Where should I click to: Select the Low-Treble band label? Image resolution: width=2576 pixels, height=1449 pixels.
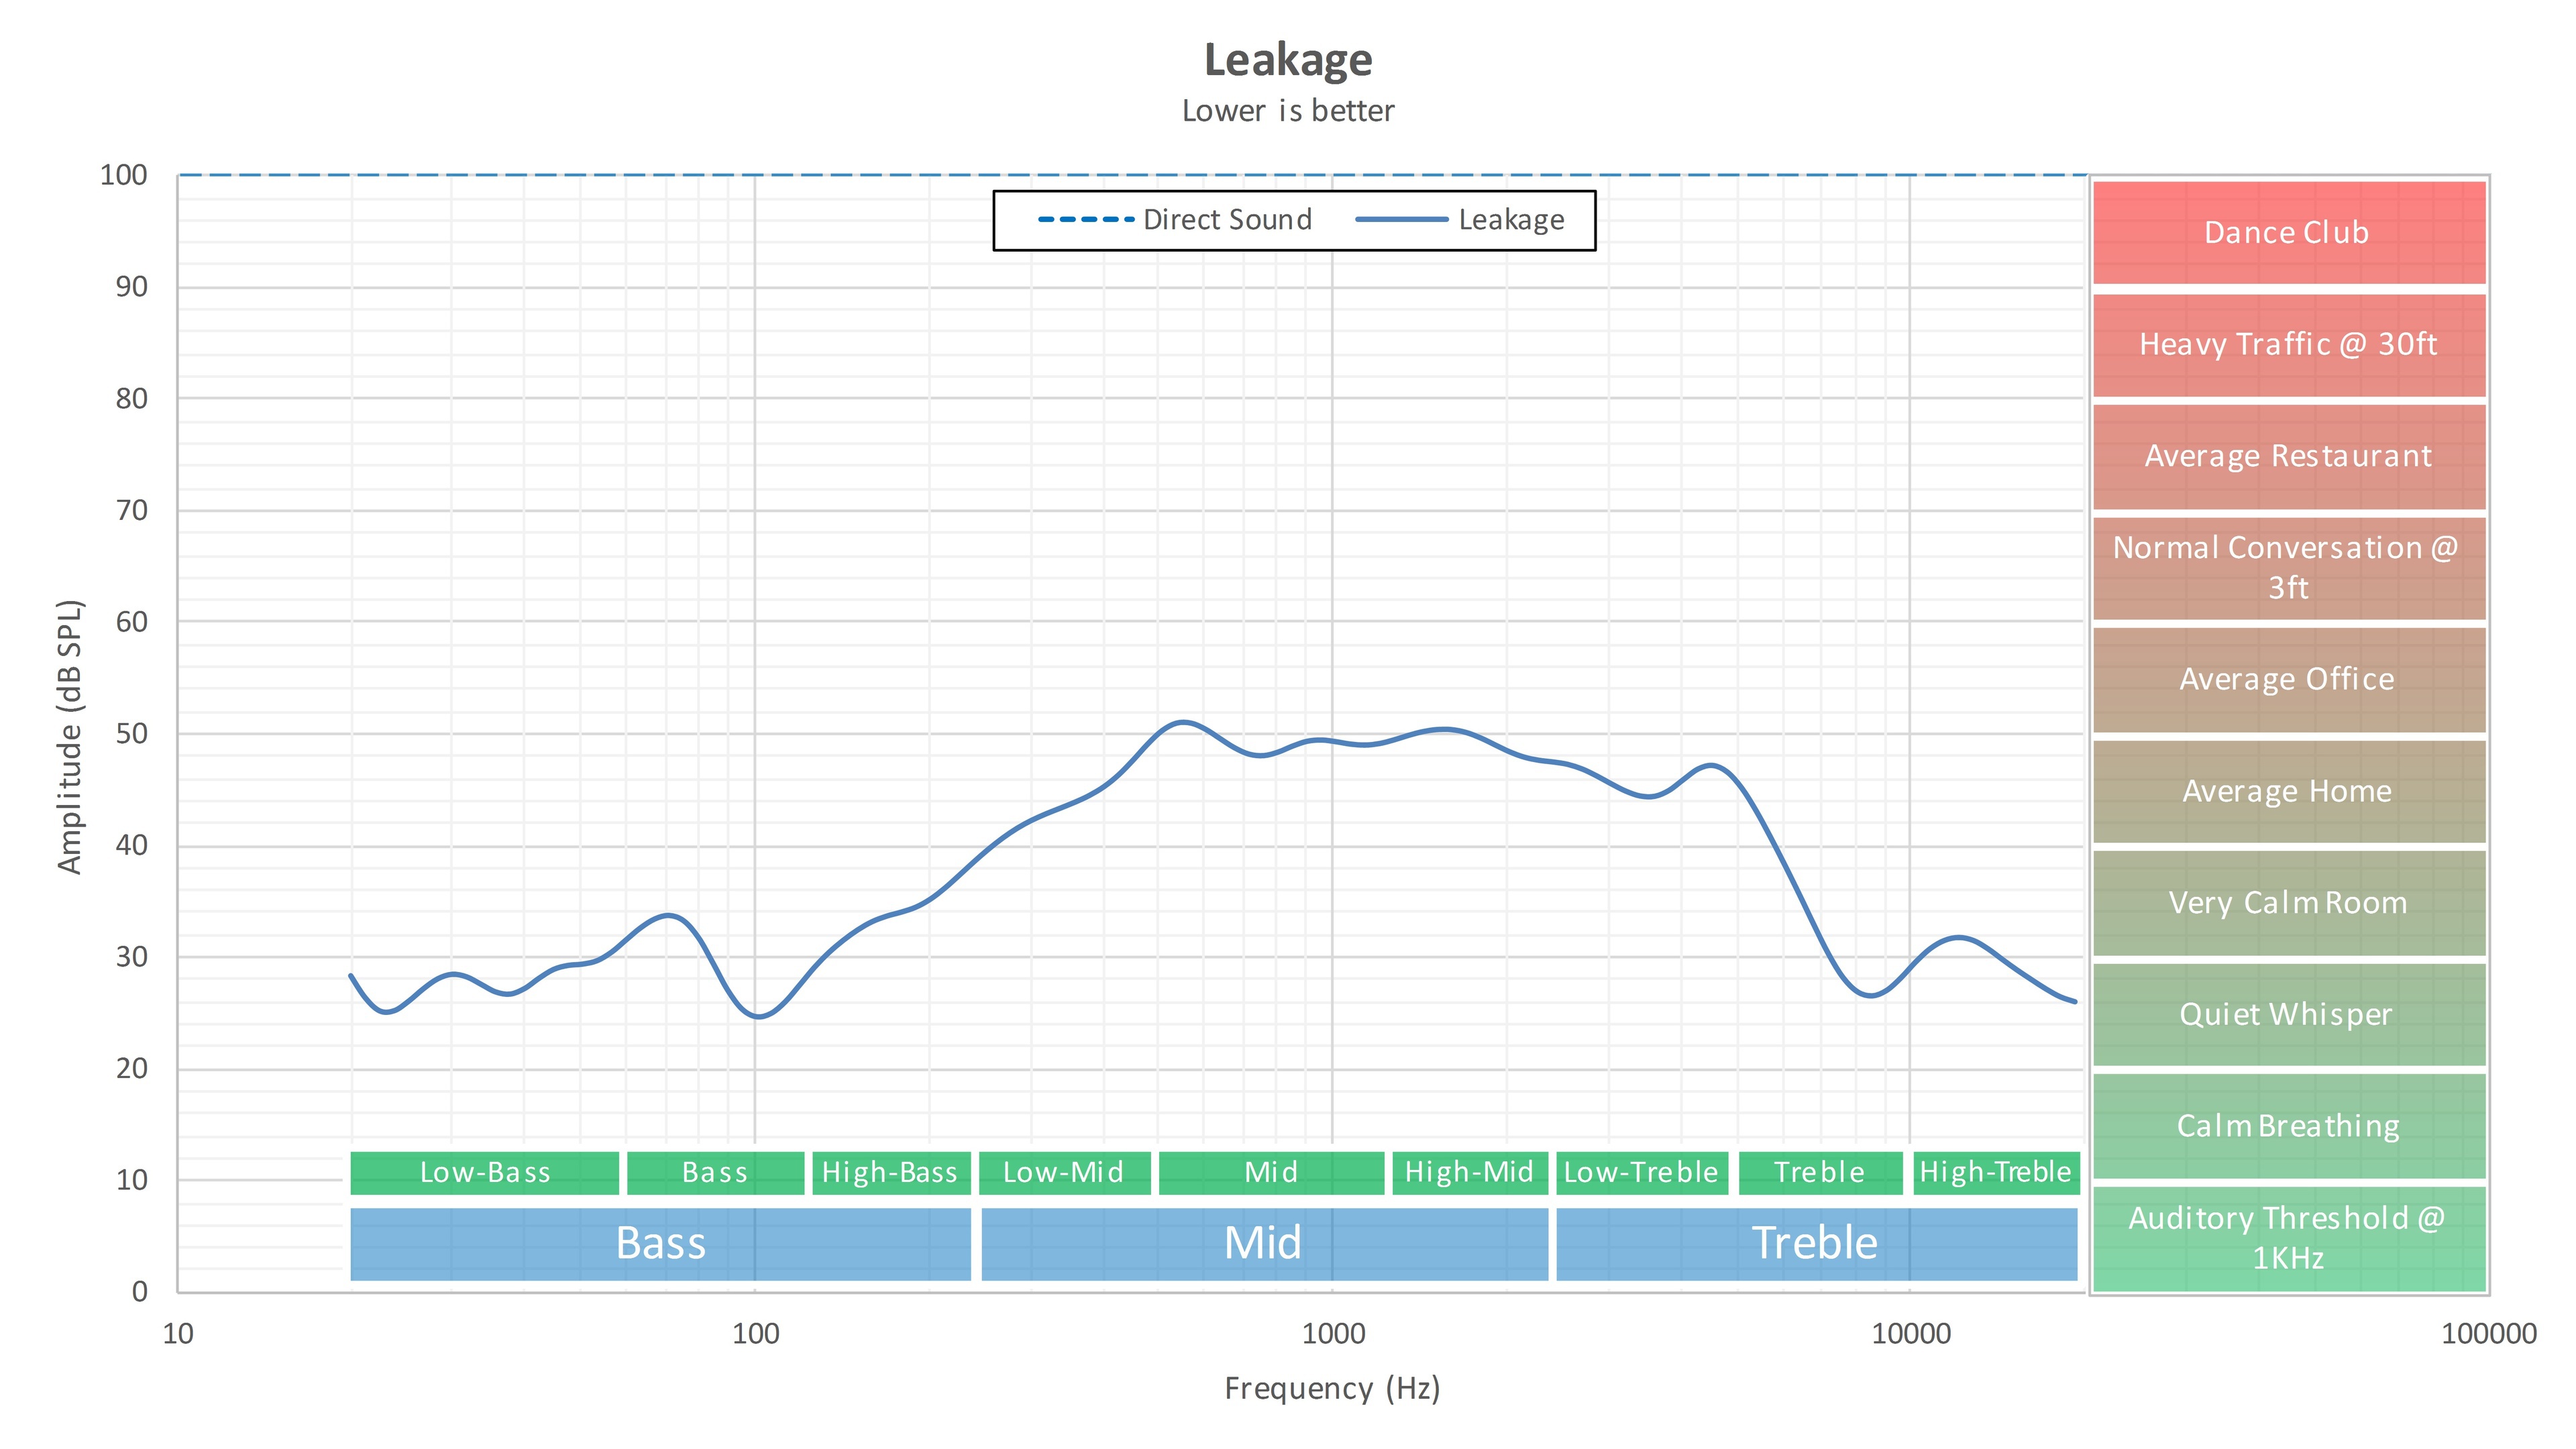[1641, 1173]
